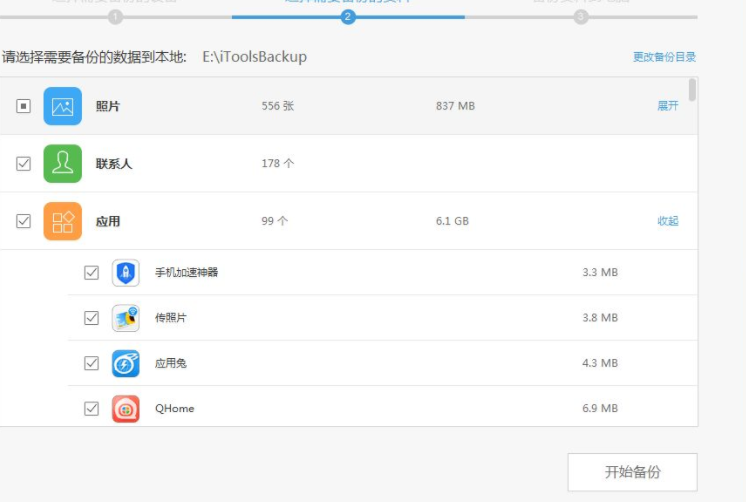Click the green Contacts (联系人) icon
746x502 pixels.
click(63, 164)
